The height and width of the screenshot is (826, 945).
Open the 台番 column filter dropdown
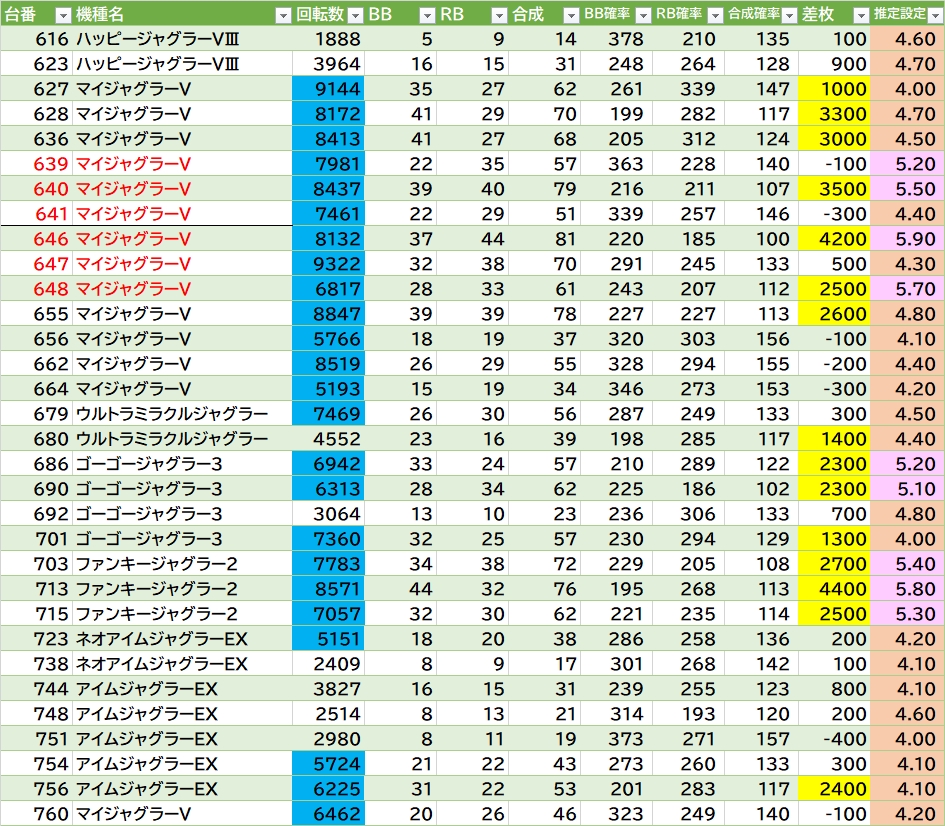tap(62, 15)
